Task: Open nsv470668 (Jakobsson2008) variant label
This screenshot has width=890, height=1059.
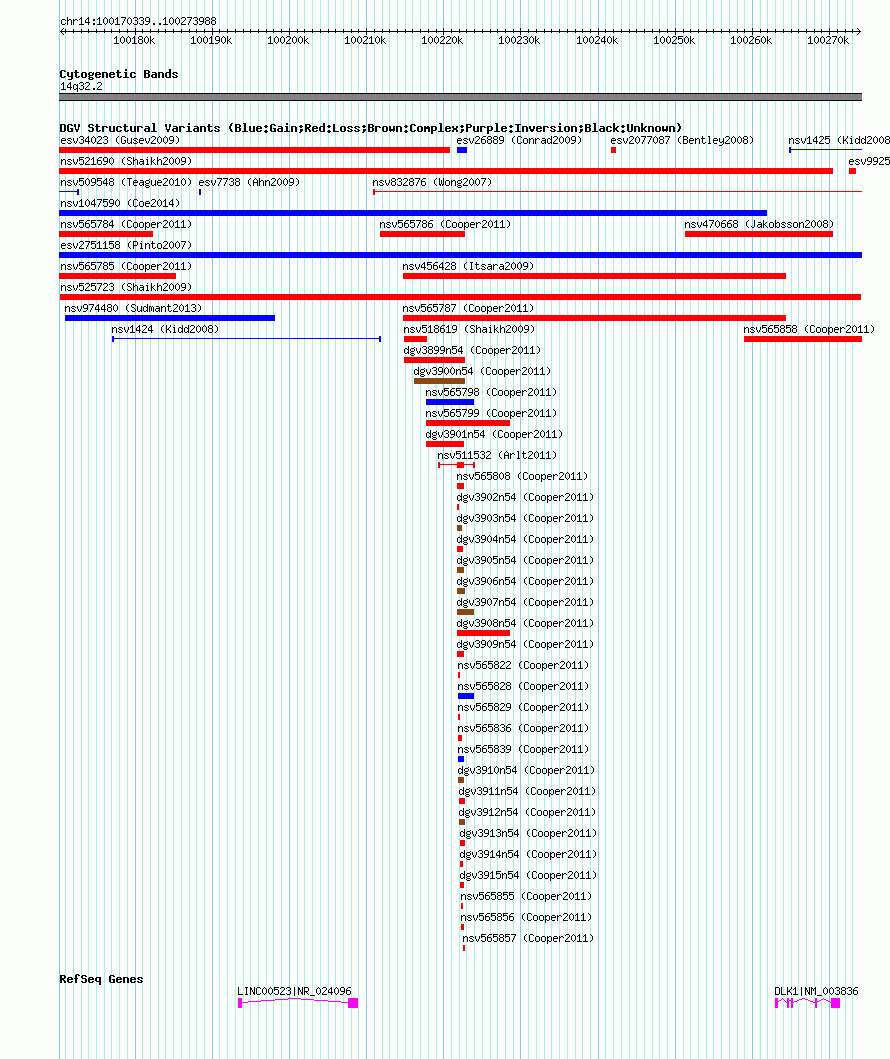Action: [759, 224]
